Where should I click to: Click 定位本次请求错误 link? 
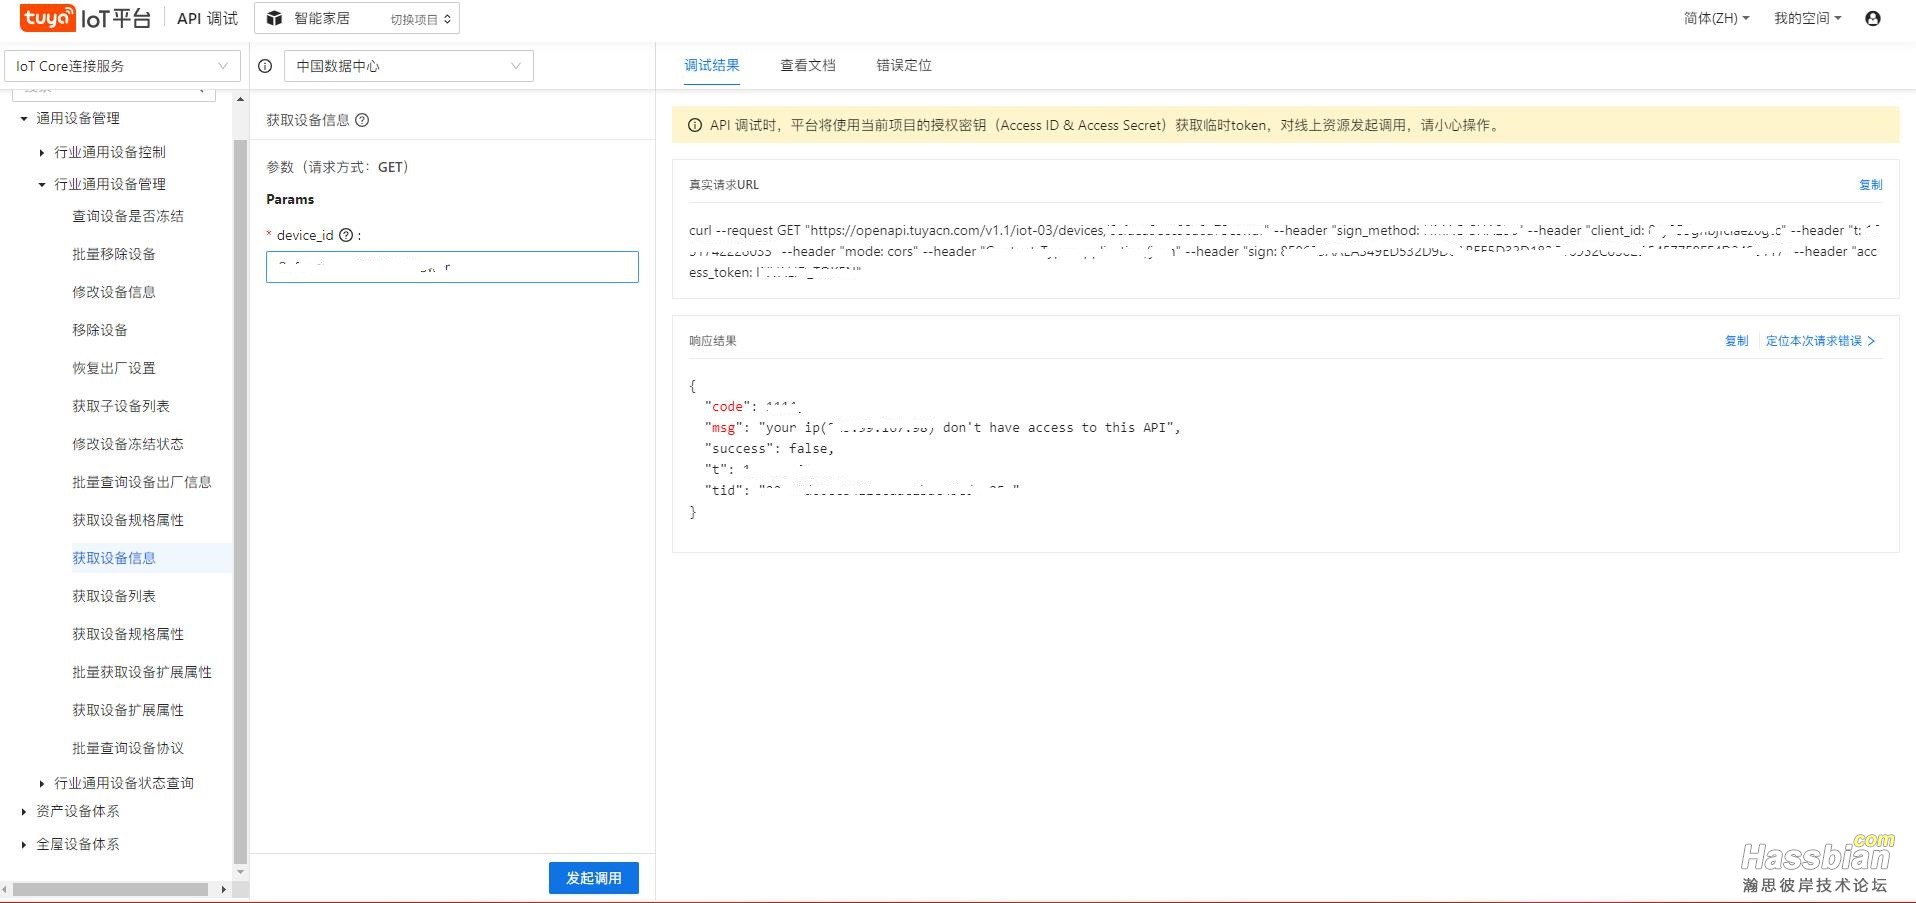pyautogui.click(x=1820, y=341)
